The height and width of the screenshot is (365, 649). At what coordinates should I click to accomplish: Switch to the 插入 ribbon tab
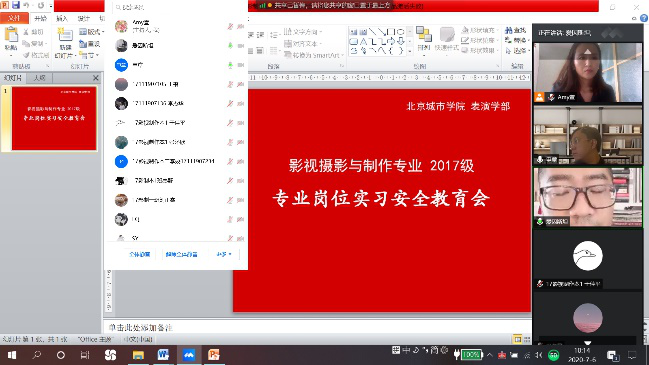coord(62,18)
